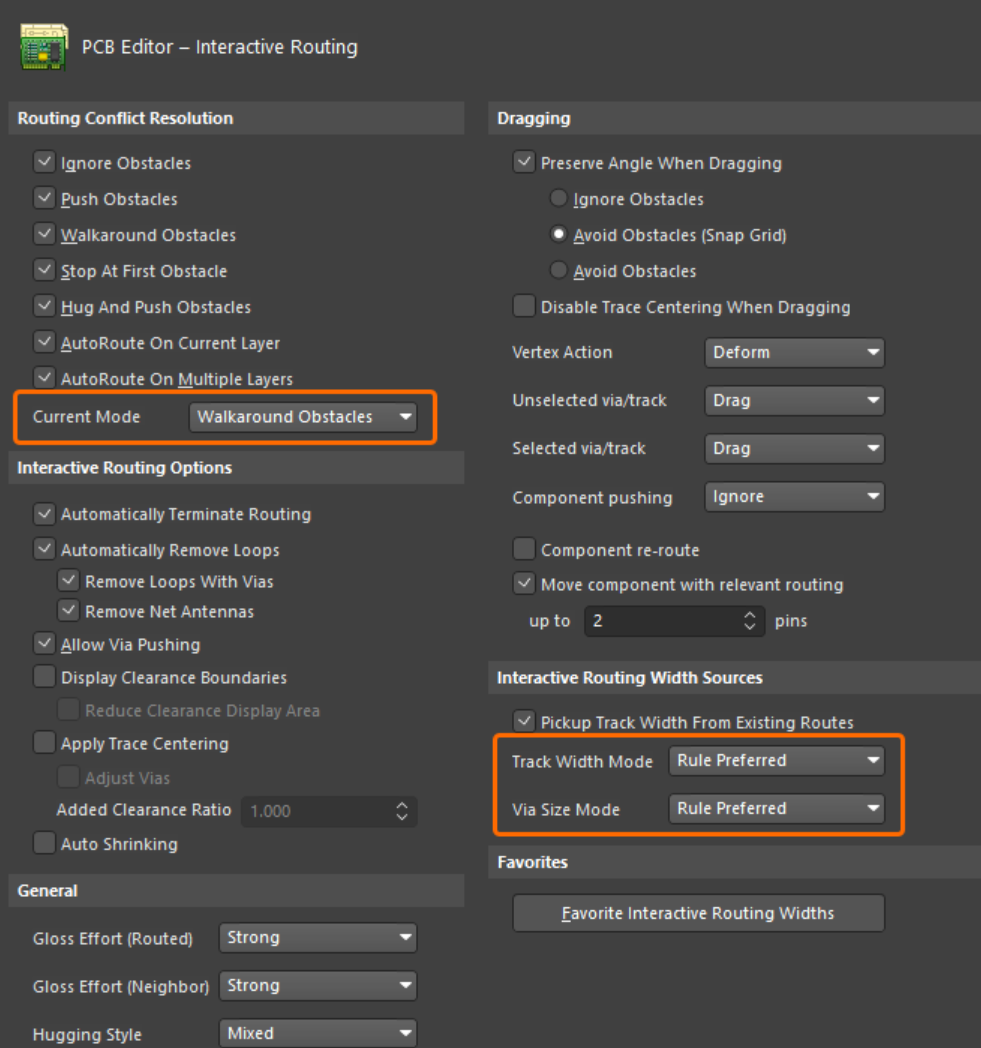Select Avoid Obstacles (Snap Grid) radio button
This screenshot has width=981, height=1048.
click(559, 235)
